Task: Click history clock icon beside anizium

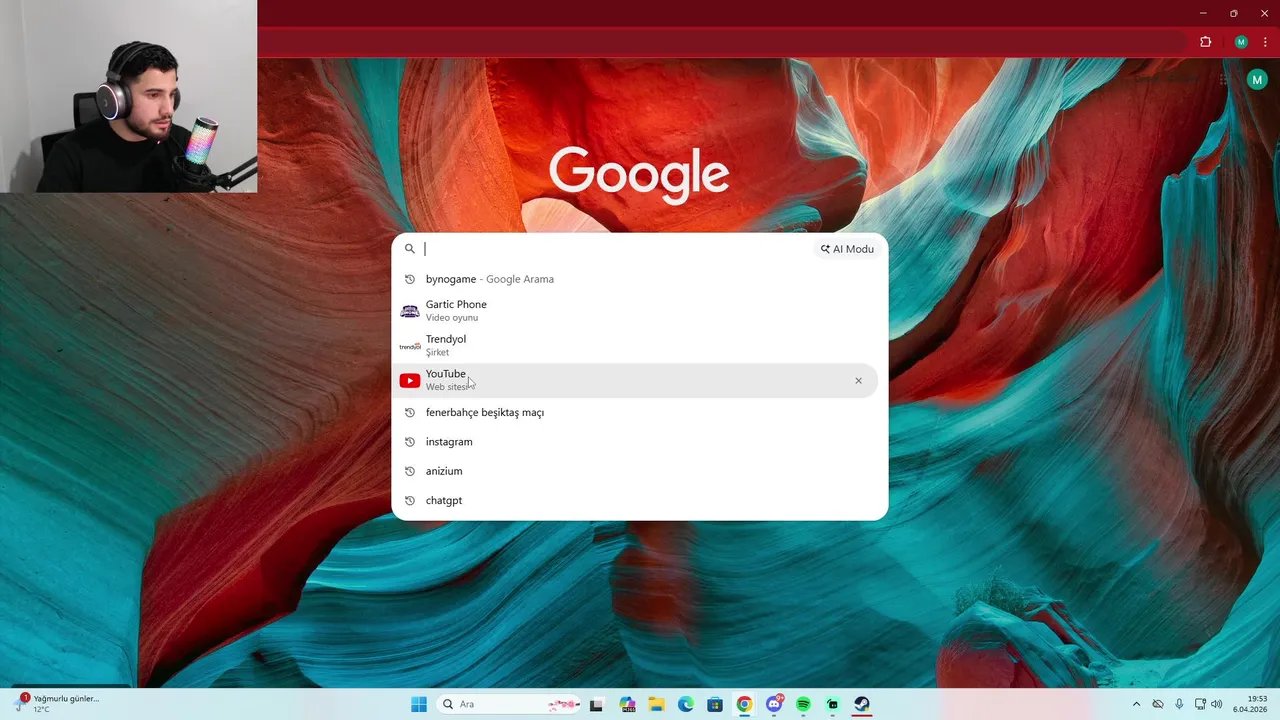Action: pos(410,471)
